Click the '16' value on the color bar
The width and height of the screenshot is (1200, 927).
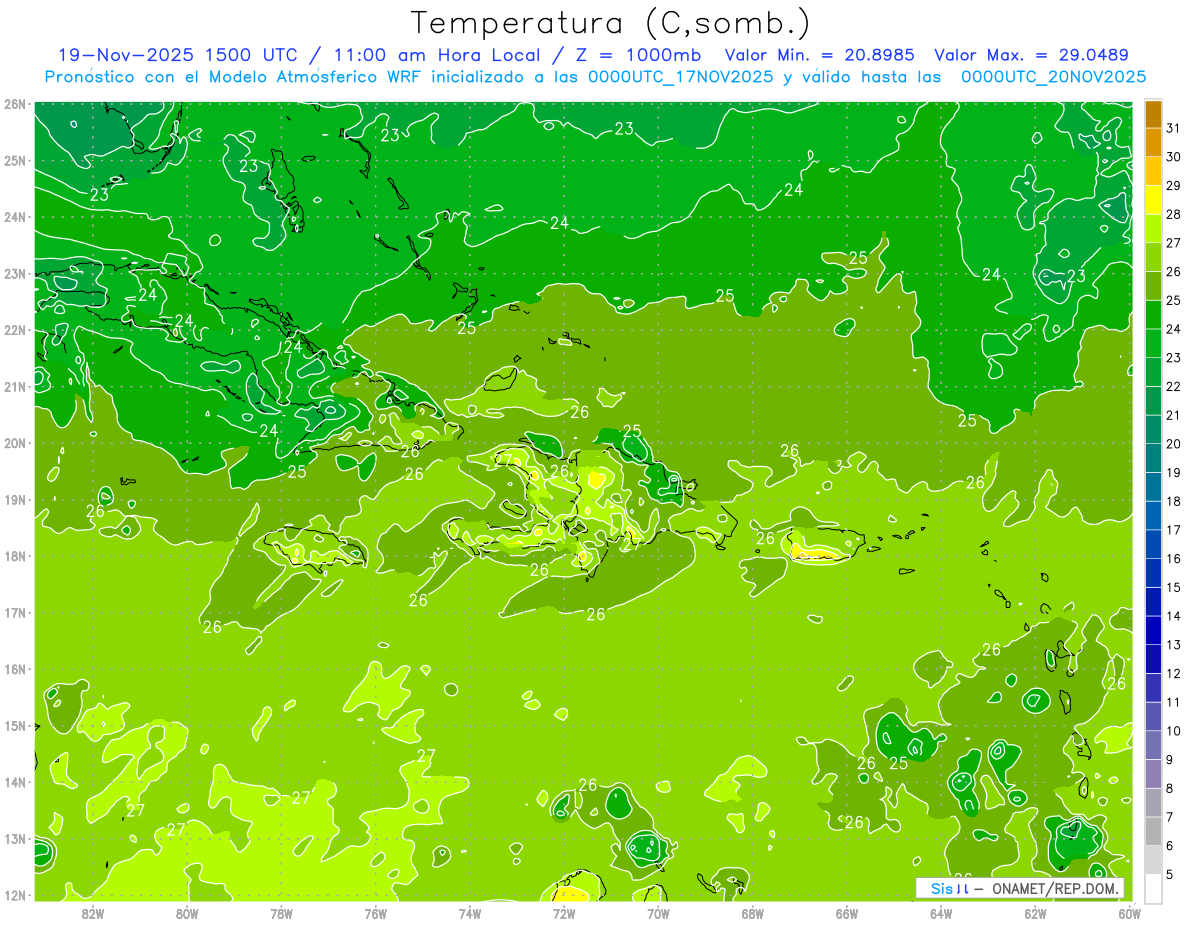pos(1174,558)
